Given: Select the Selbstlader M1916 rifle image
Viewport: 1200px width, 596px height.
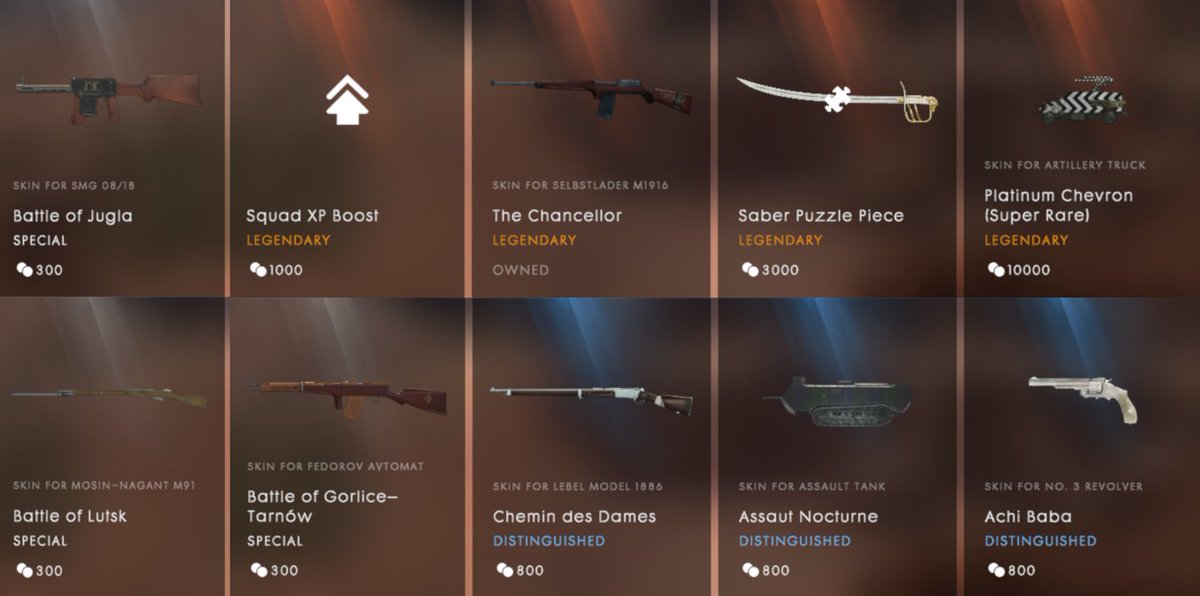Looking at the screenshot, I should pyautogui.click(x=590, y=94).
